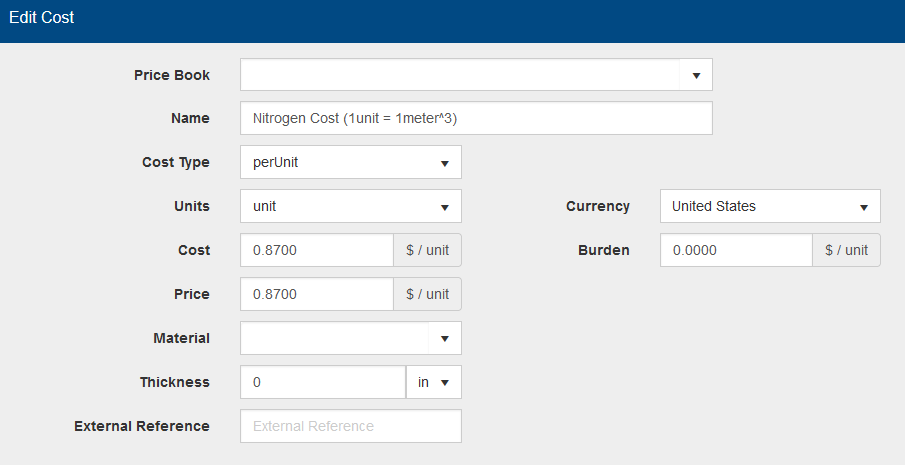
Task: Click the Edit Cost dialog title
Action: [x=42, y=18]
